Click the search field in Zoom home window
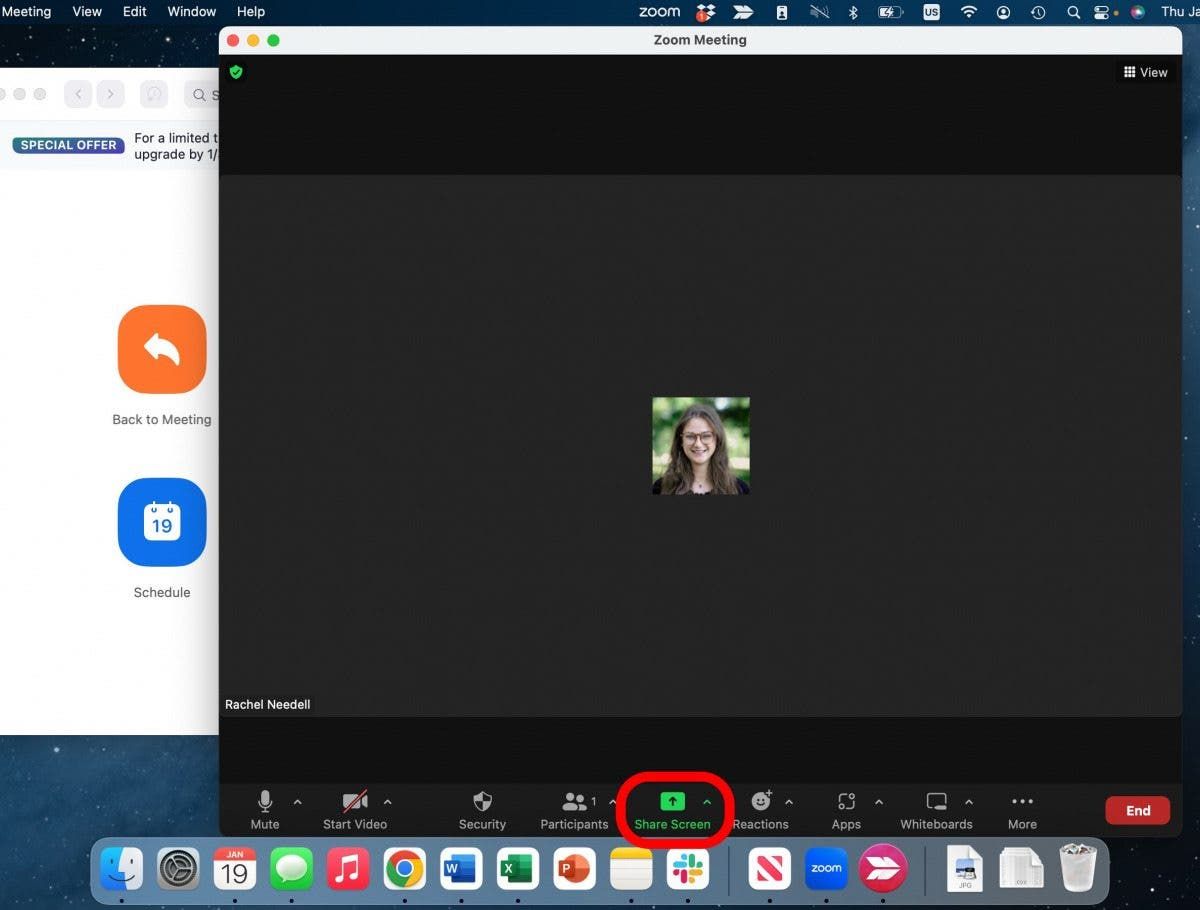Viewport: 1200px width, 910px height. point(202,95)
